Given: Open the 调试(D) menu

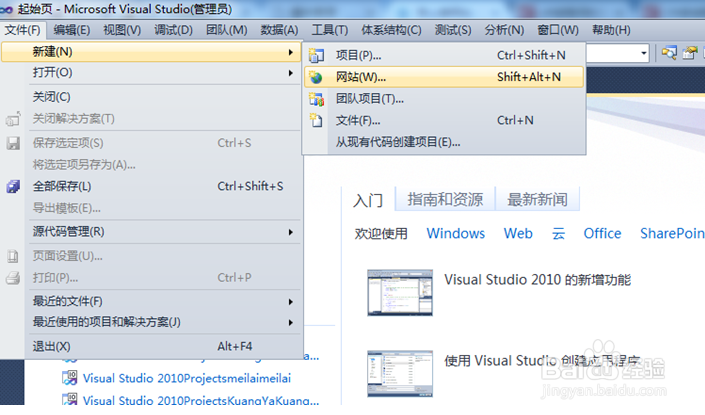Looking at the screenshot, I should coord(173,30).
